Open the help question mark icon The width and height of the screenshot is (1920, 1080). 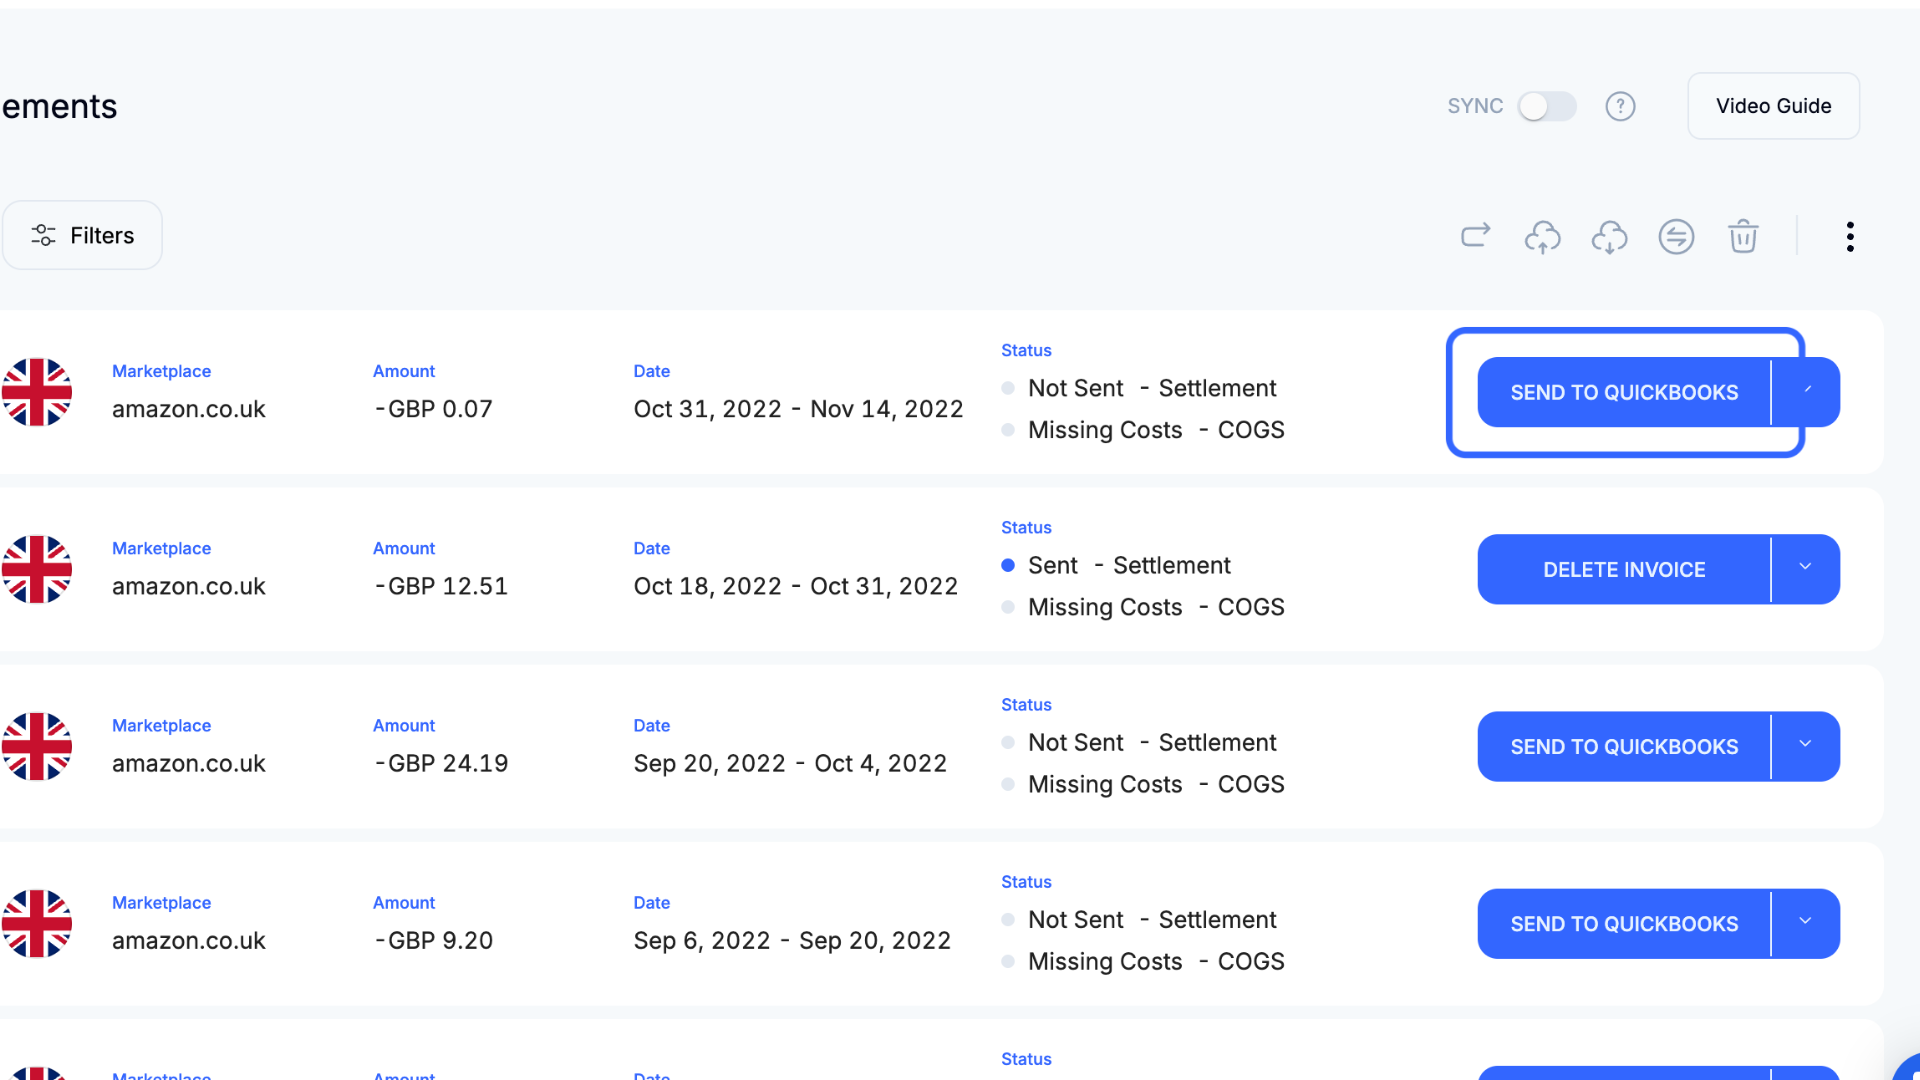(1620, 106)
